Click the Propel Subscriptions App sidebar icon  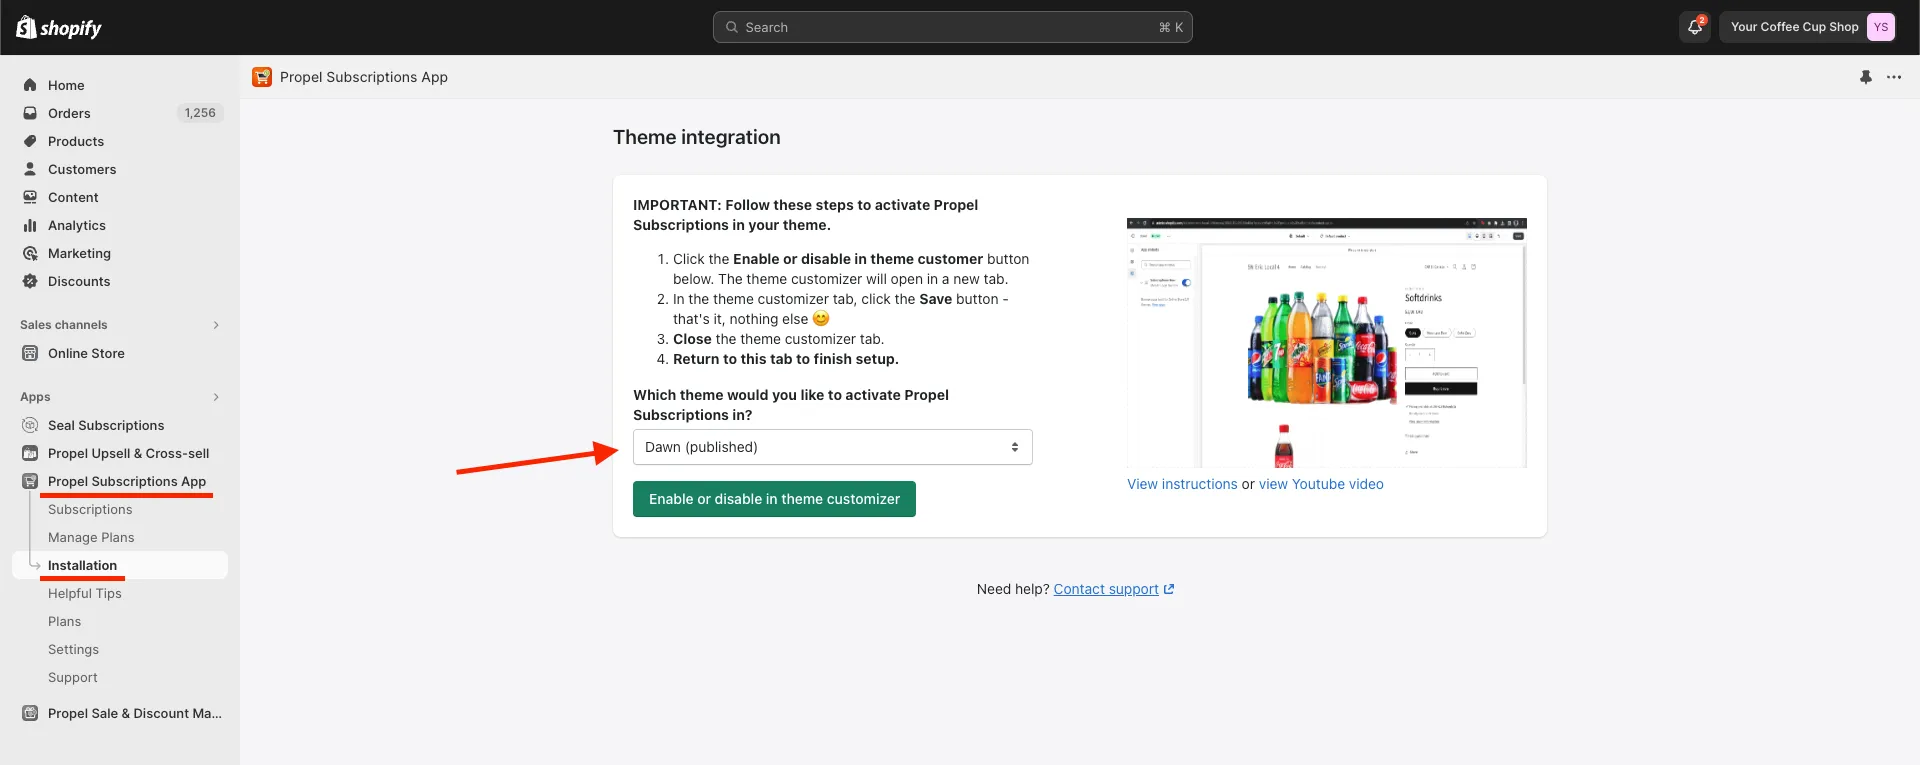(x=30, y=481)
